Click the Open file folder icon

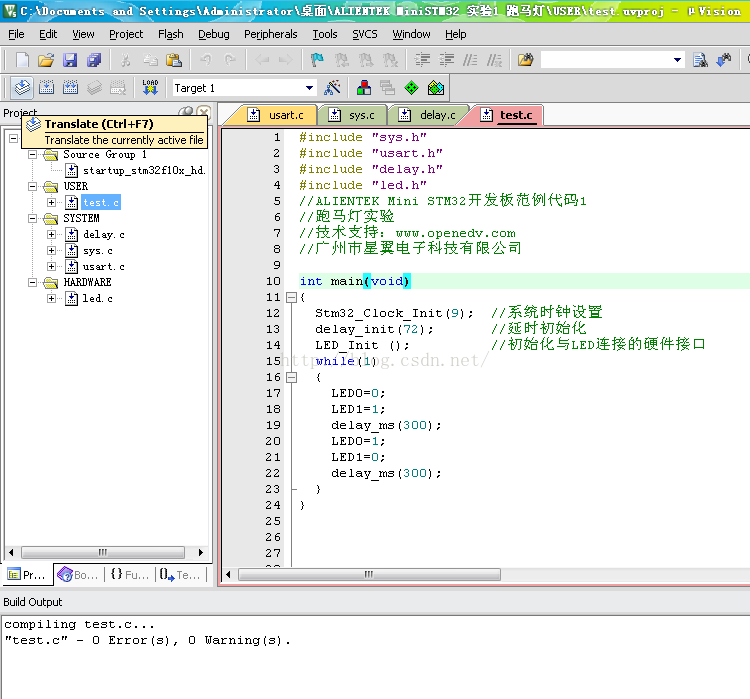tap(46, 60)
